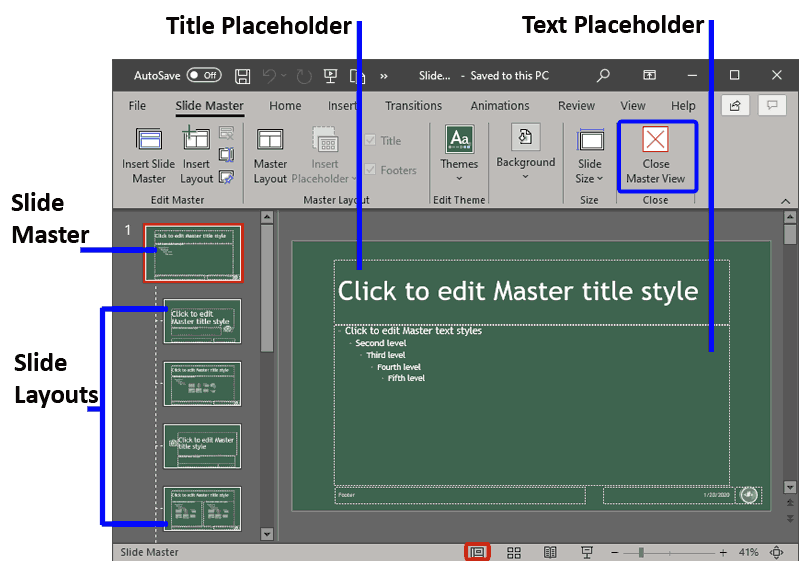The height and width of the screenshot is (561, 799).
Task: Click the Share button in ribbon
Action: coord(735,105)
